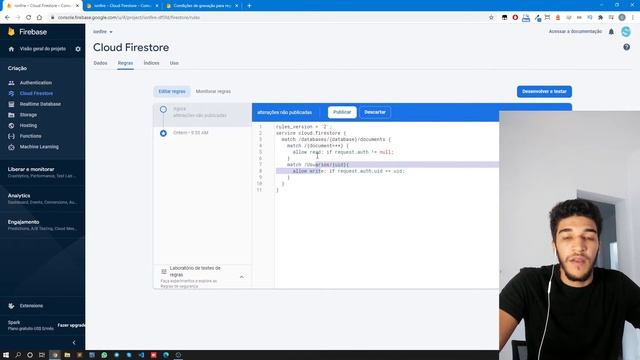This screenshot has width=640, height=360.
Task: Reload the page in the browser
Action: [x=29, y=18]
